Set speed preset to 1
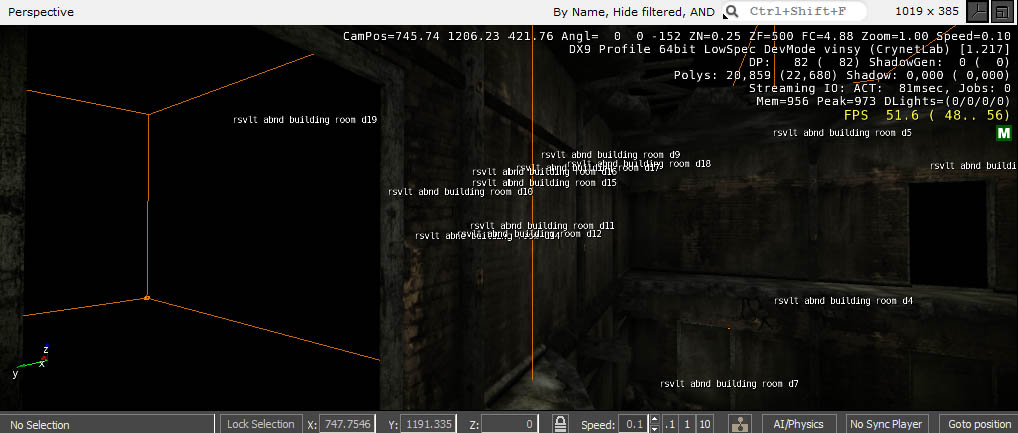 (x=687, y=425)
